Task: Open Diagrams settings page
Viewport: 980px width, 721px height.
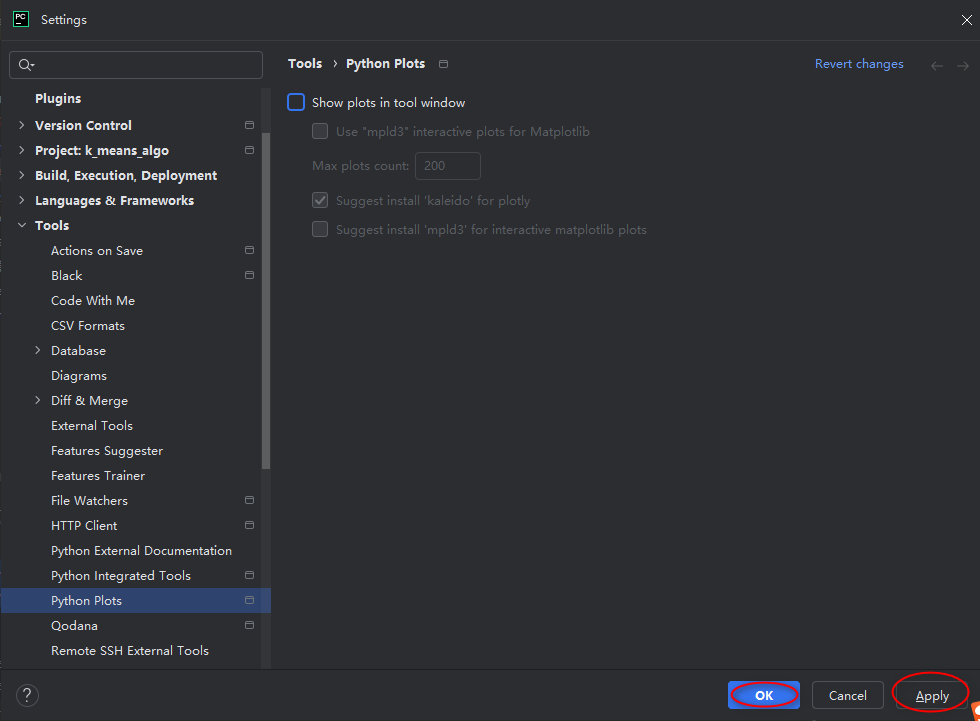Action: (x=79, y=375)
